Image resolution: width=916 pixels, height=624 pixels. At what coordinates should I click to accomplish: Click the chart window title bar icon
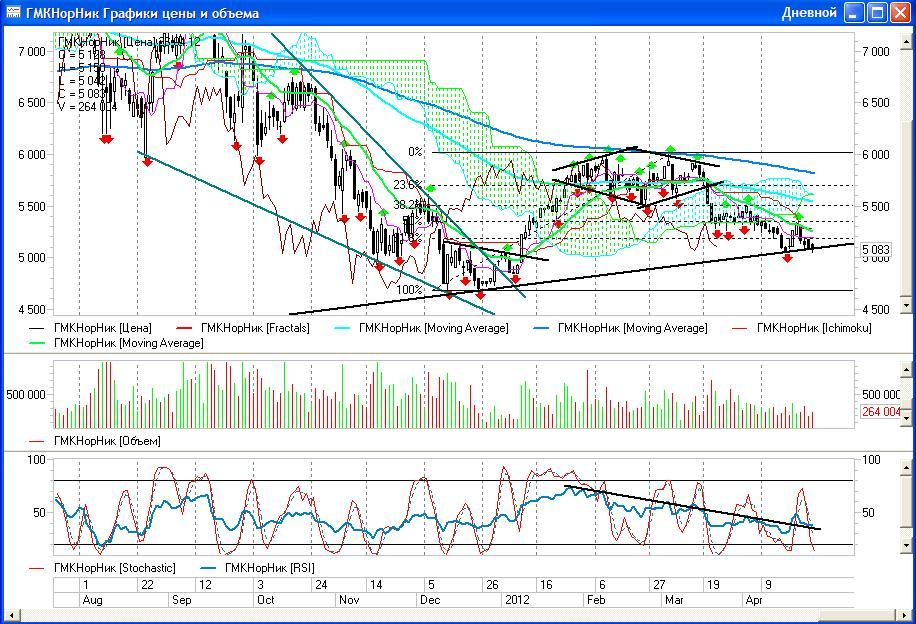(13, 12)
